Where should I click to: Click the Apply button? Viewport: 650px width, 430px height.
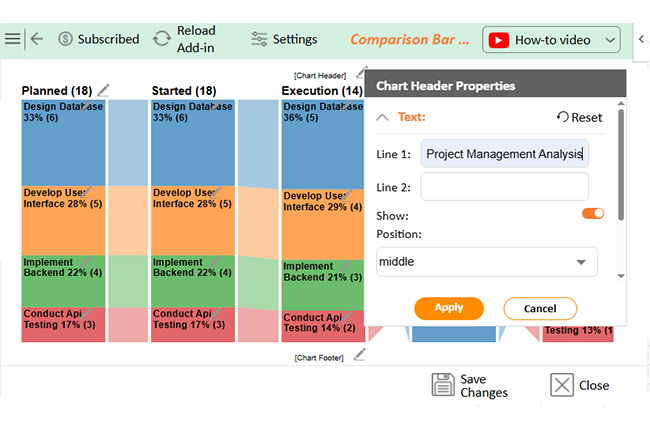pos(448,308)
